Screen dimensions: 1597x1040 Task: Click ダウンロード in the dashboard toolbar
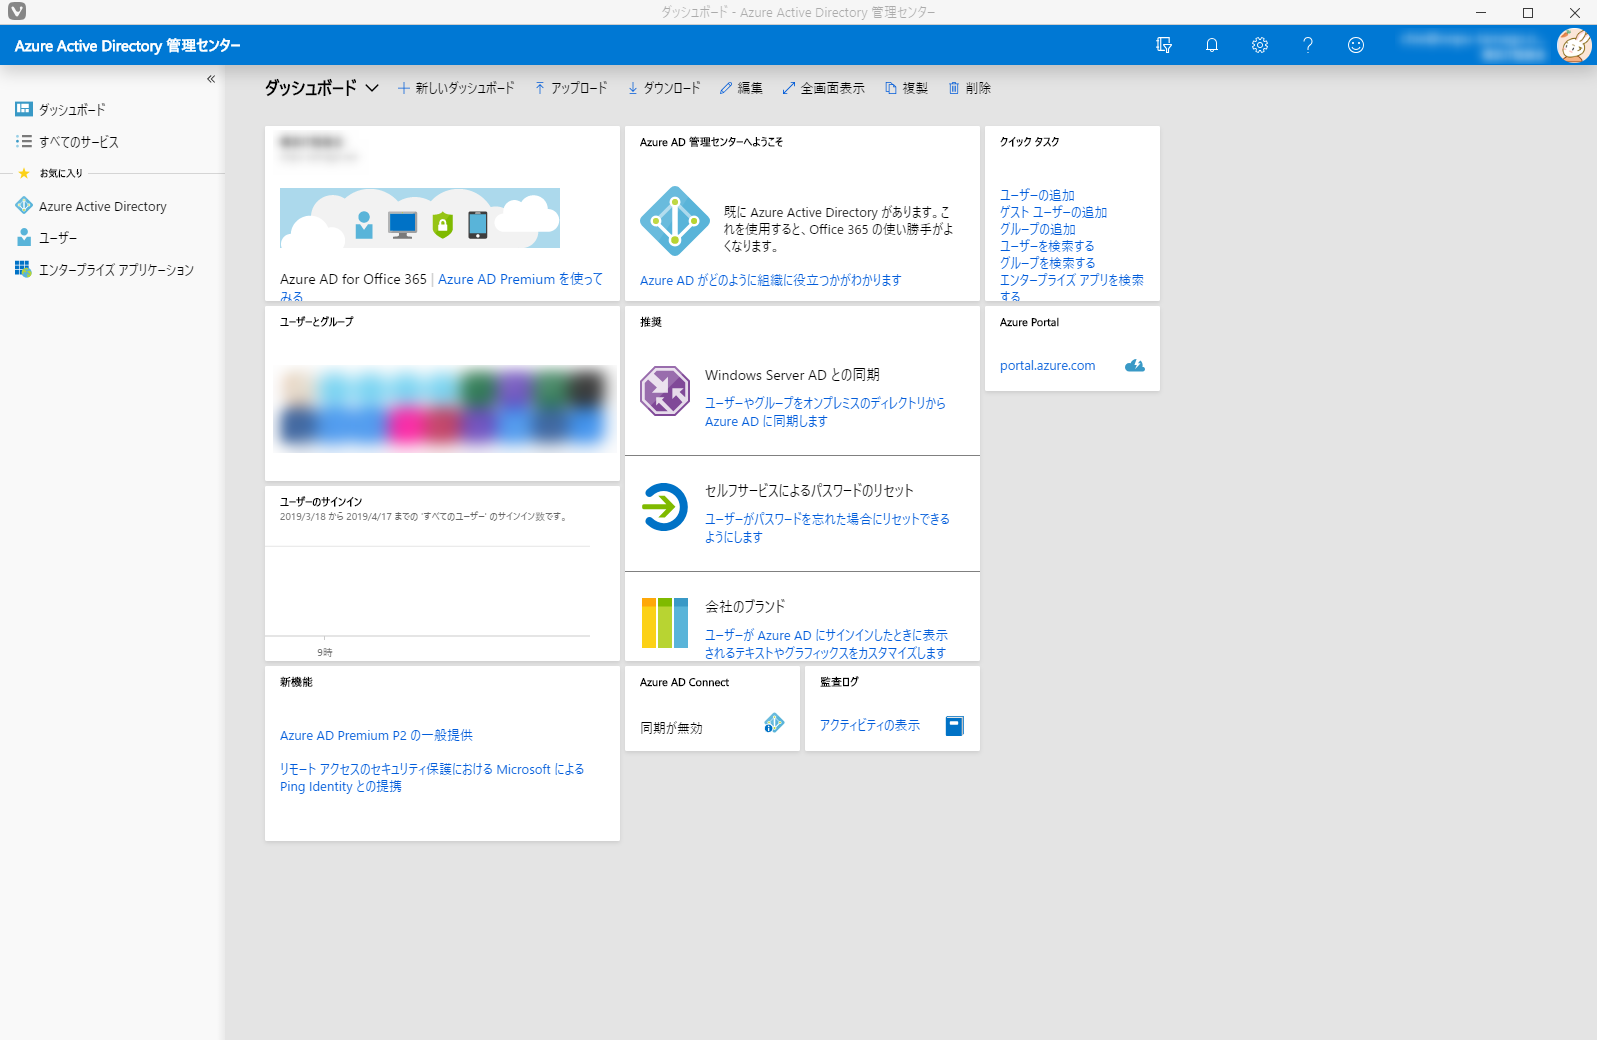664,88
